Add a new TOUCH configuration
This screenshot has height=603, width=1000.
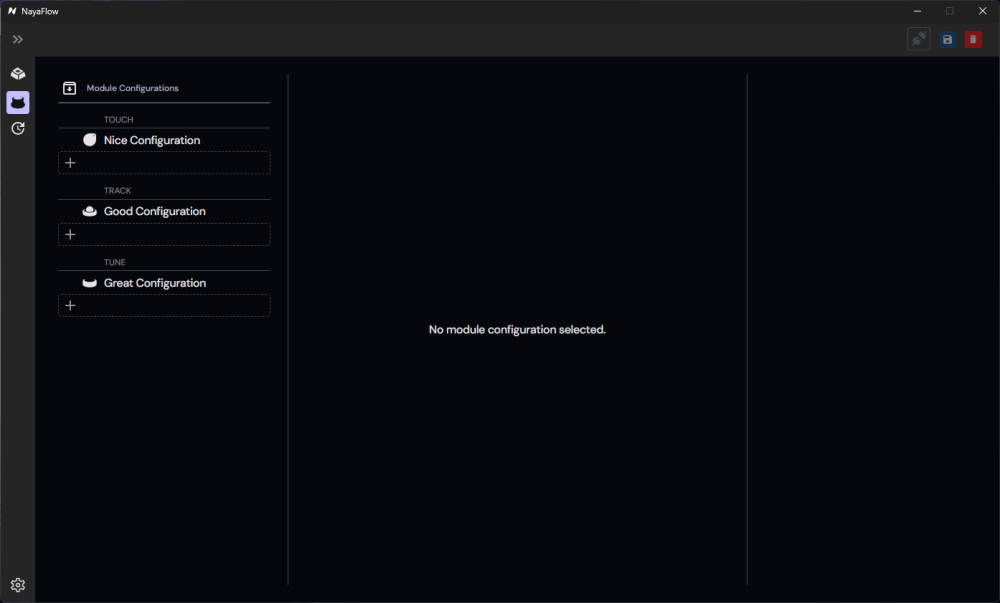[164, 163]
